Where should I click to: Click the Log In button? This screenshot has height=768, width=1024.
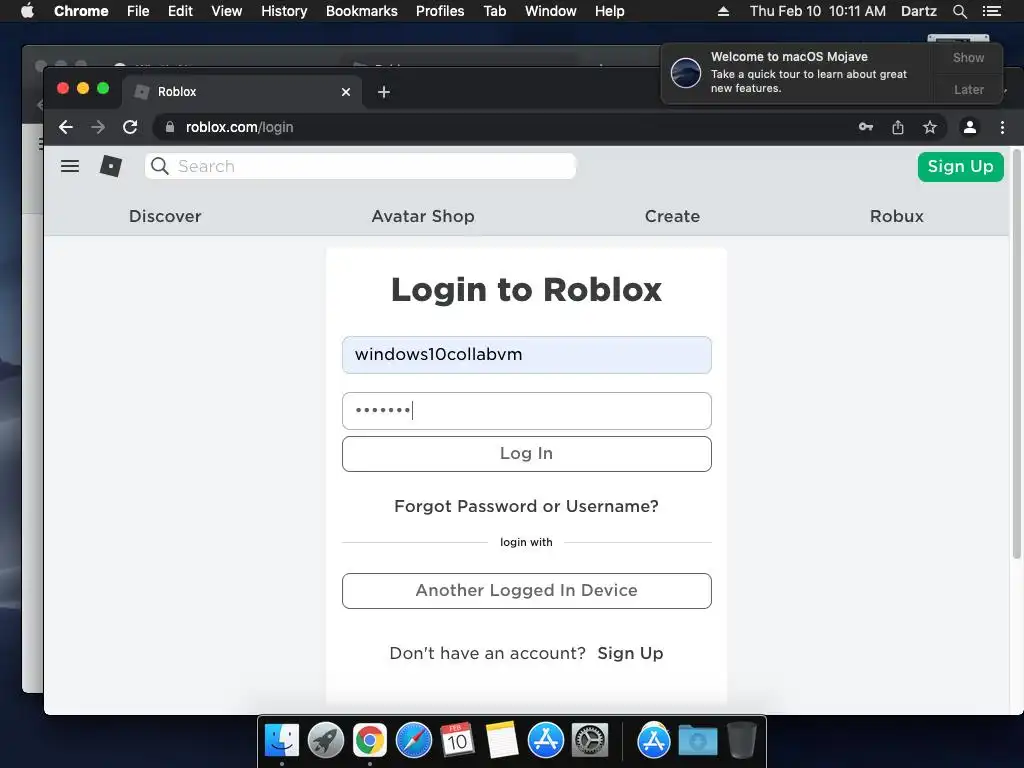coord(526,454)
